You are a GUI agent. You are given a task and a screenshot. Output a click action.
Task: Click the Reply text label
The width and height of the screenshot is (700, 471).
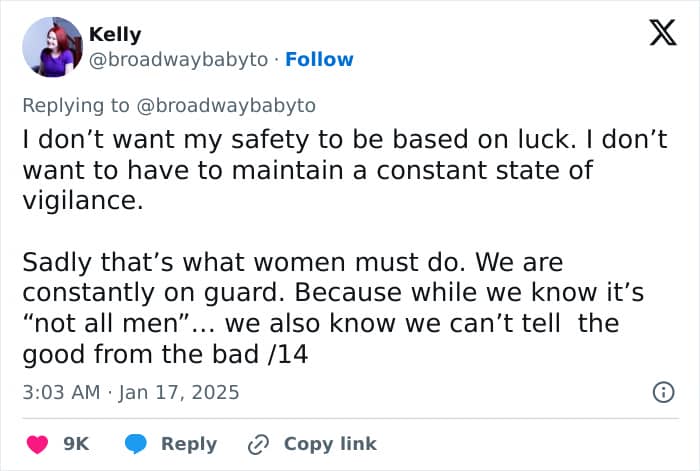point(189,444)
